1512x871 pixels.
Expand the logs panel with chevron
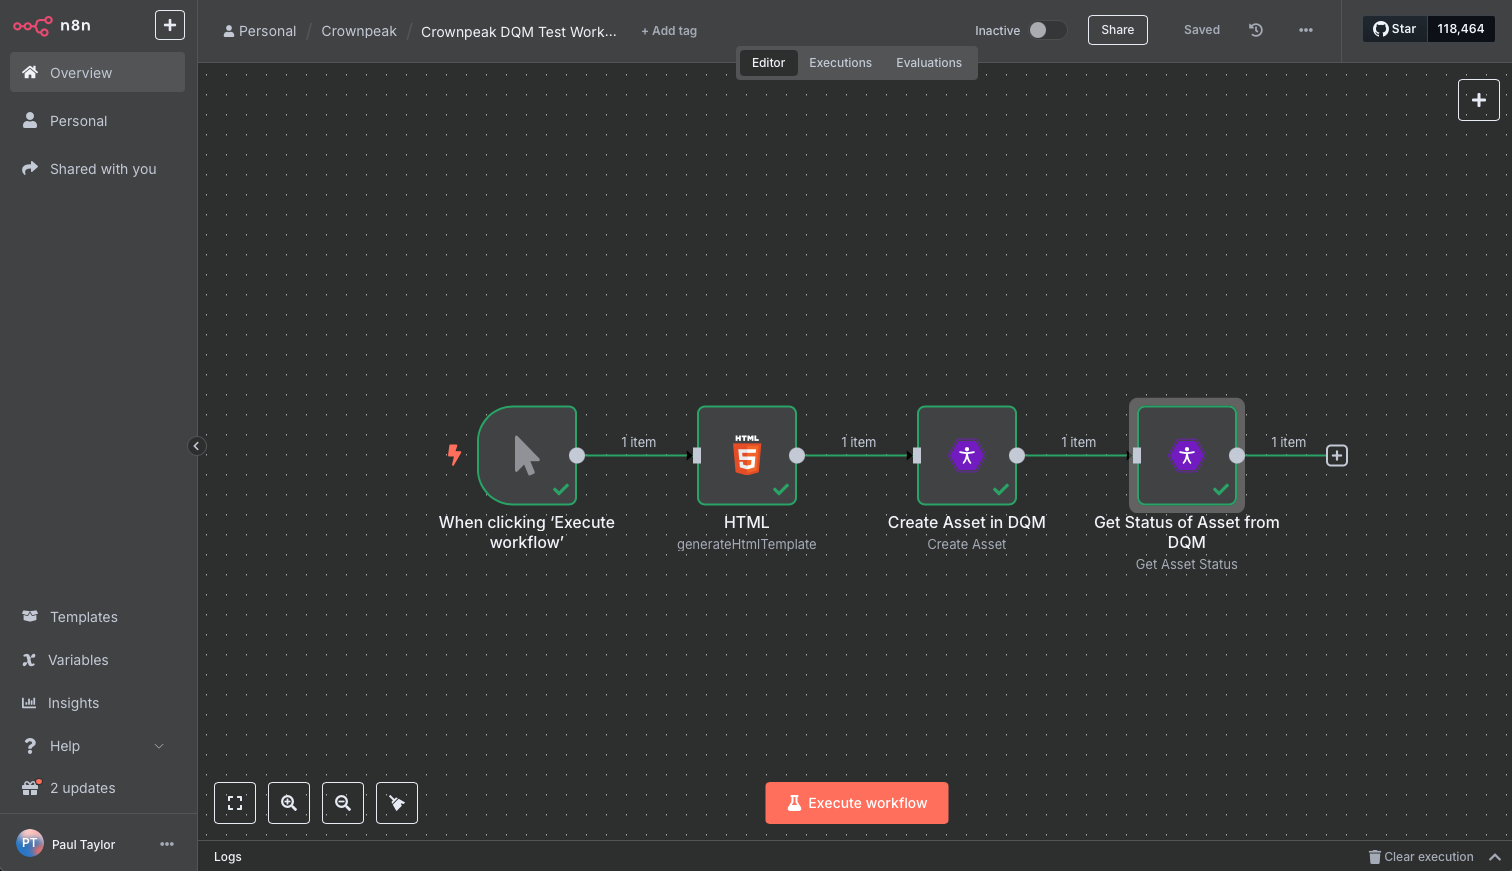(x=1495, y=857)
